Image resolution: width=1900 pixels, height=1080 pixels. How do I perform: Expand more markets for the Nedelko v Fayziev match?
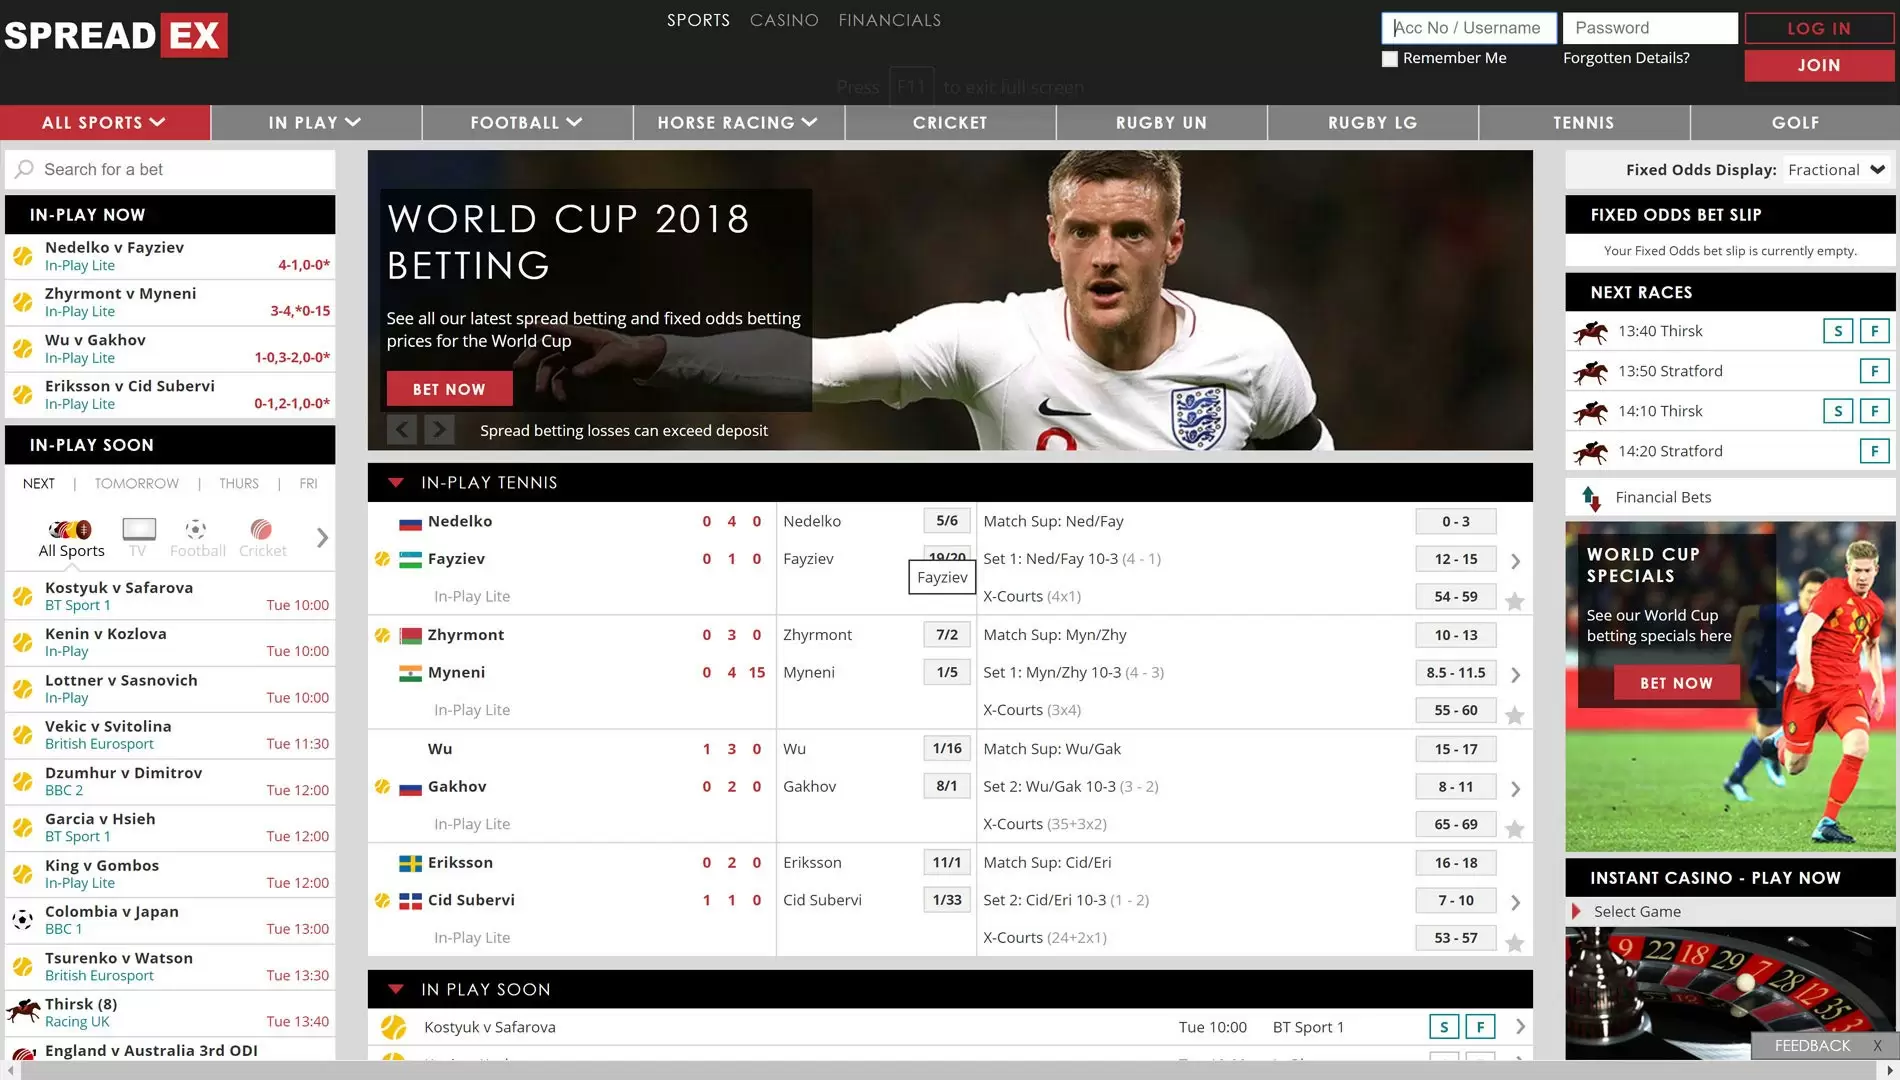1516,561
